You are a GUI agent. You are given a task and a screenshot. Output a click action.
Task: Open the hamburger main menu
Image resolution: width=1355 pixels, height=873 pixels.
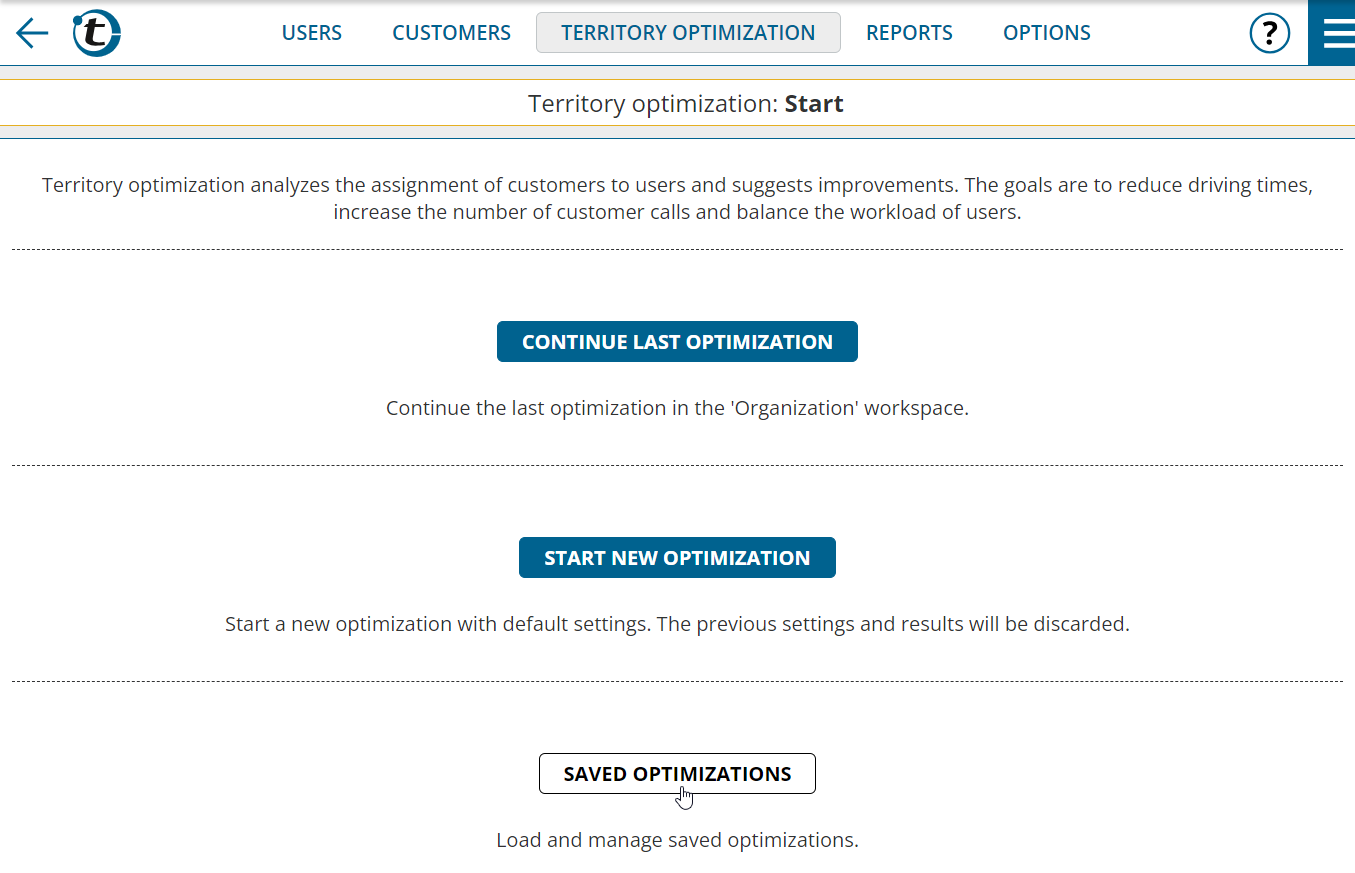[x=1331, y=33]
